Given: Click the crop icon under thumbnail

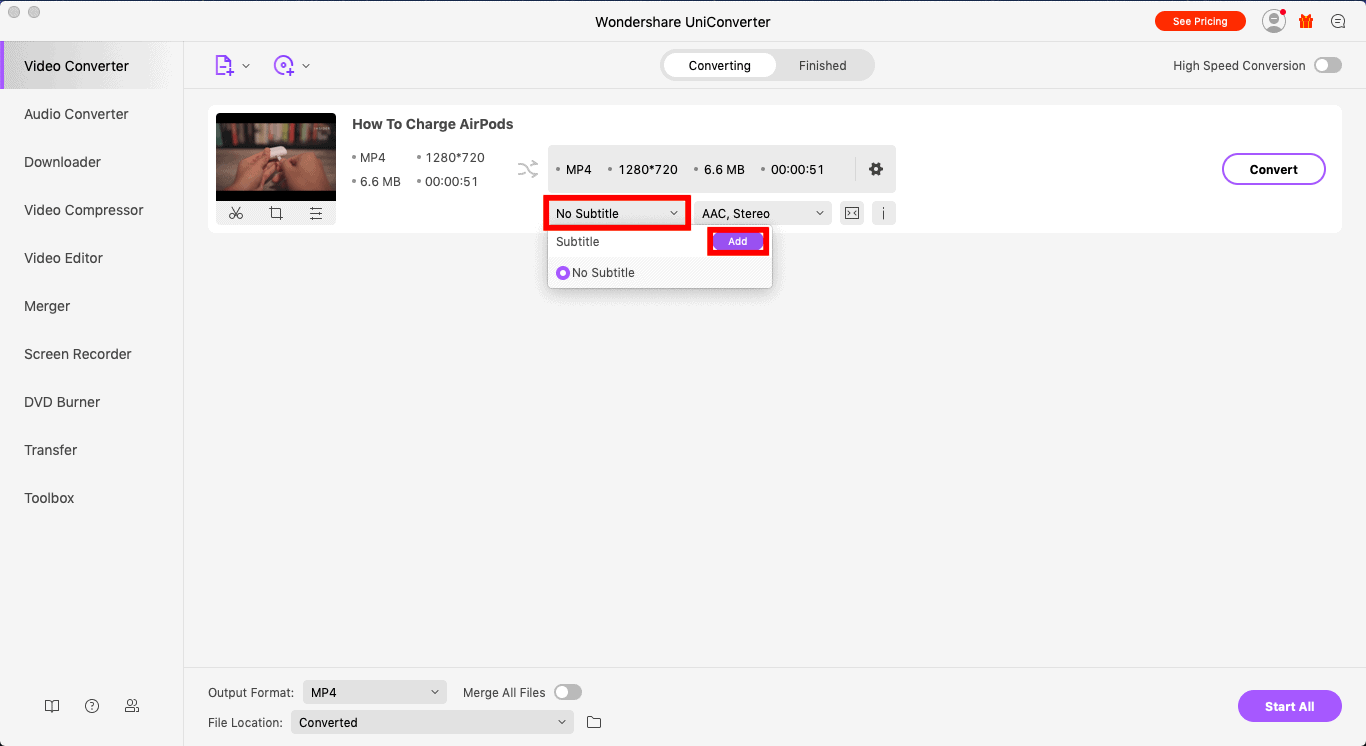Looking at the screenshot, I should [x=276, y=213].
